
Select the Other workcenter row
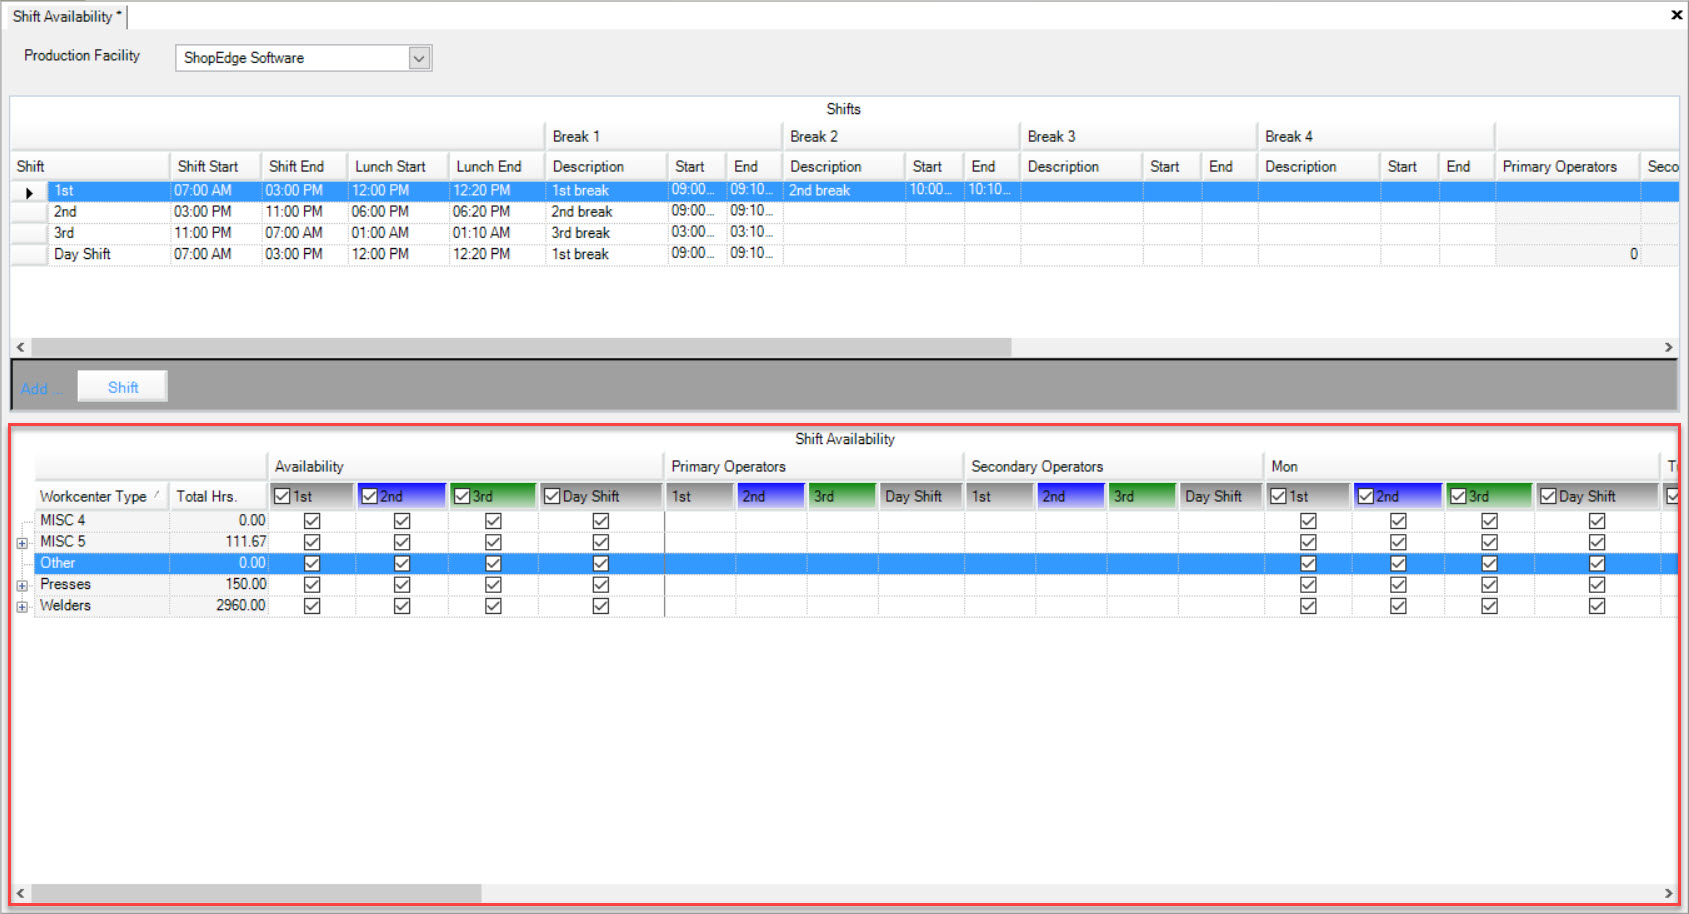click(x=856, y=563)
